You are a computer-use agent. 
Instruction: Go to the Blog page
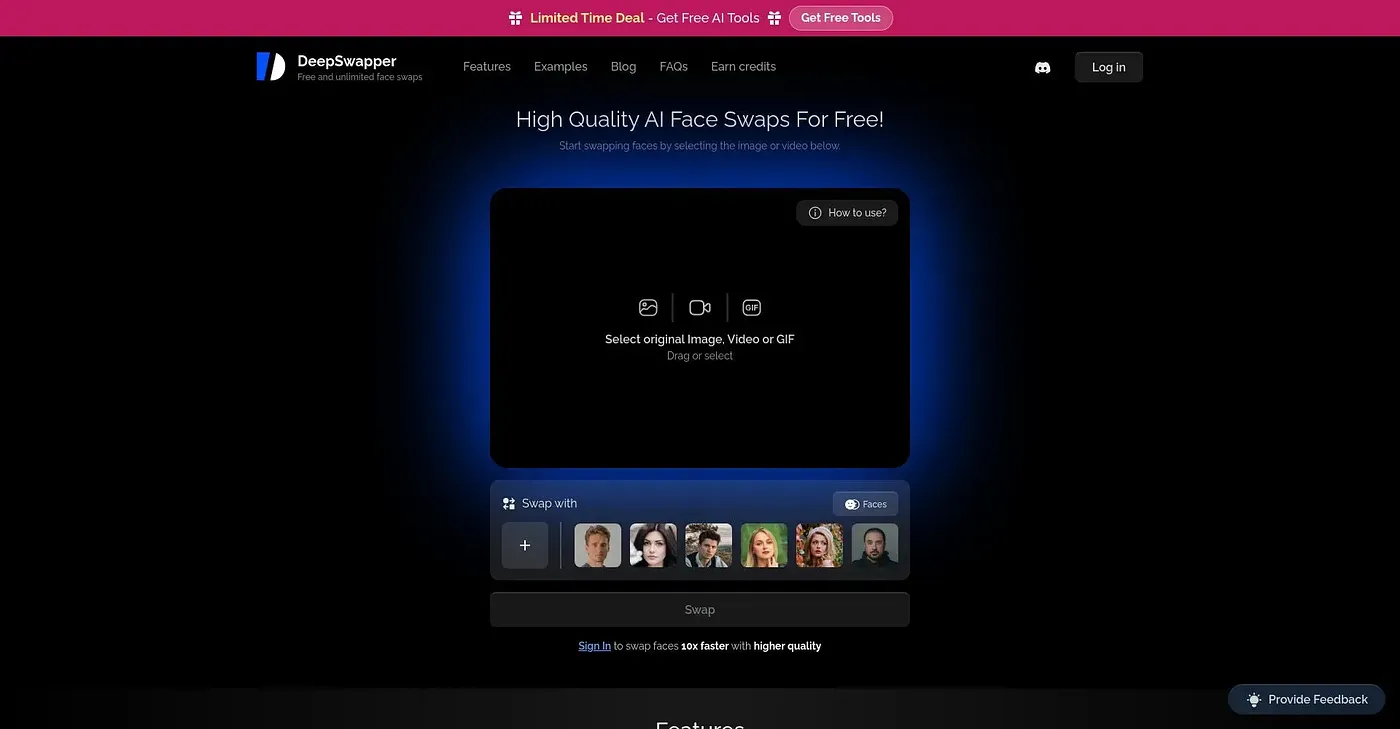pos(623,67)
